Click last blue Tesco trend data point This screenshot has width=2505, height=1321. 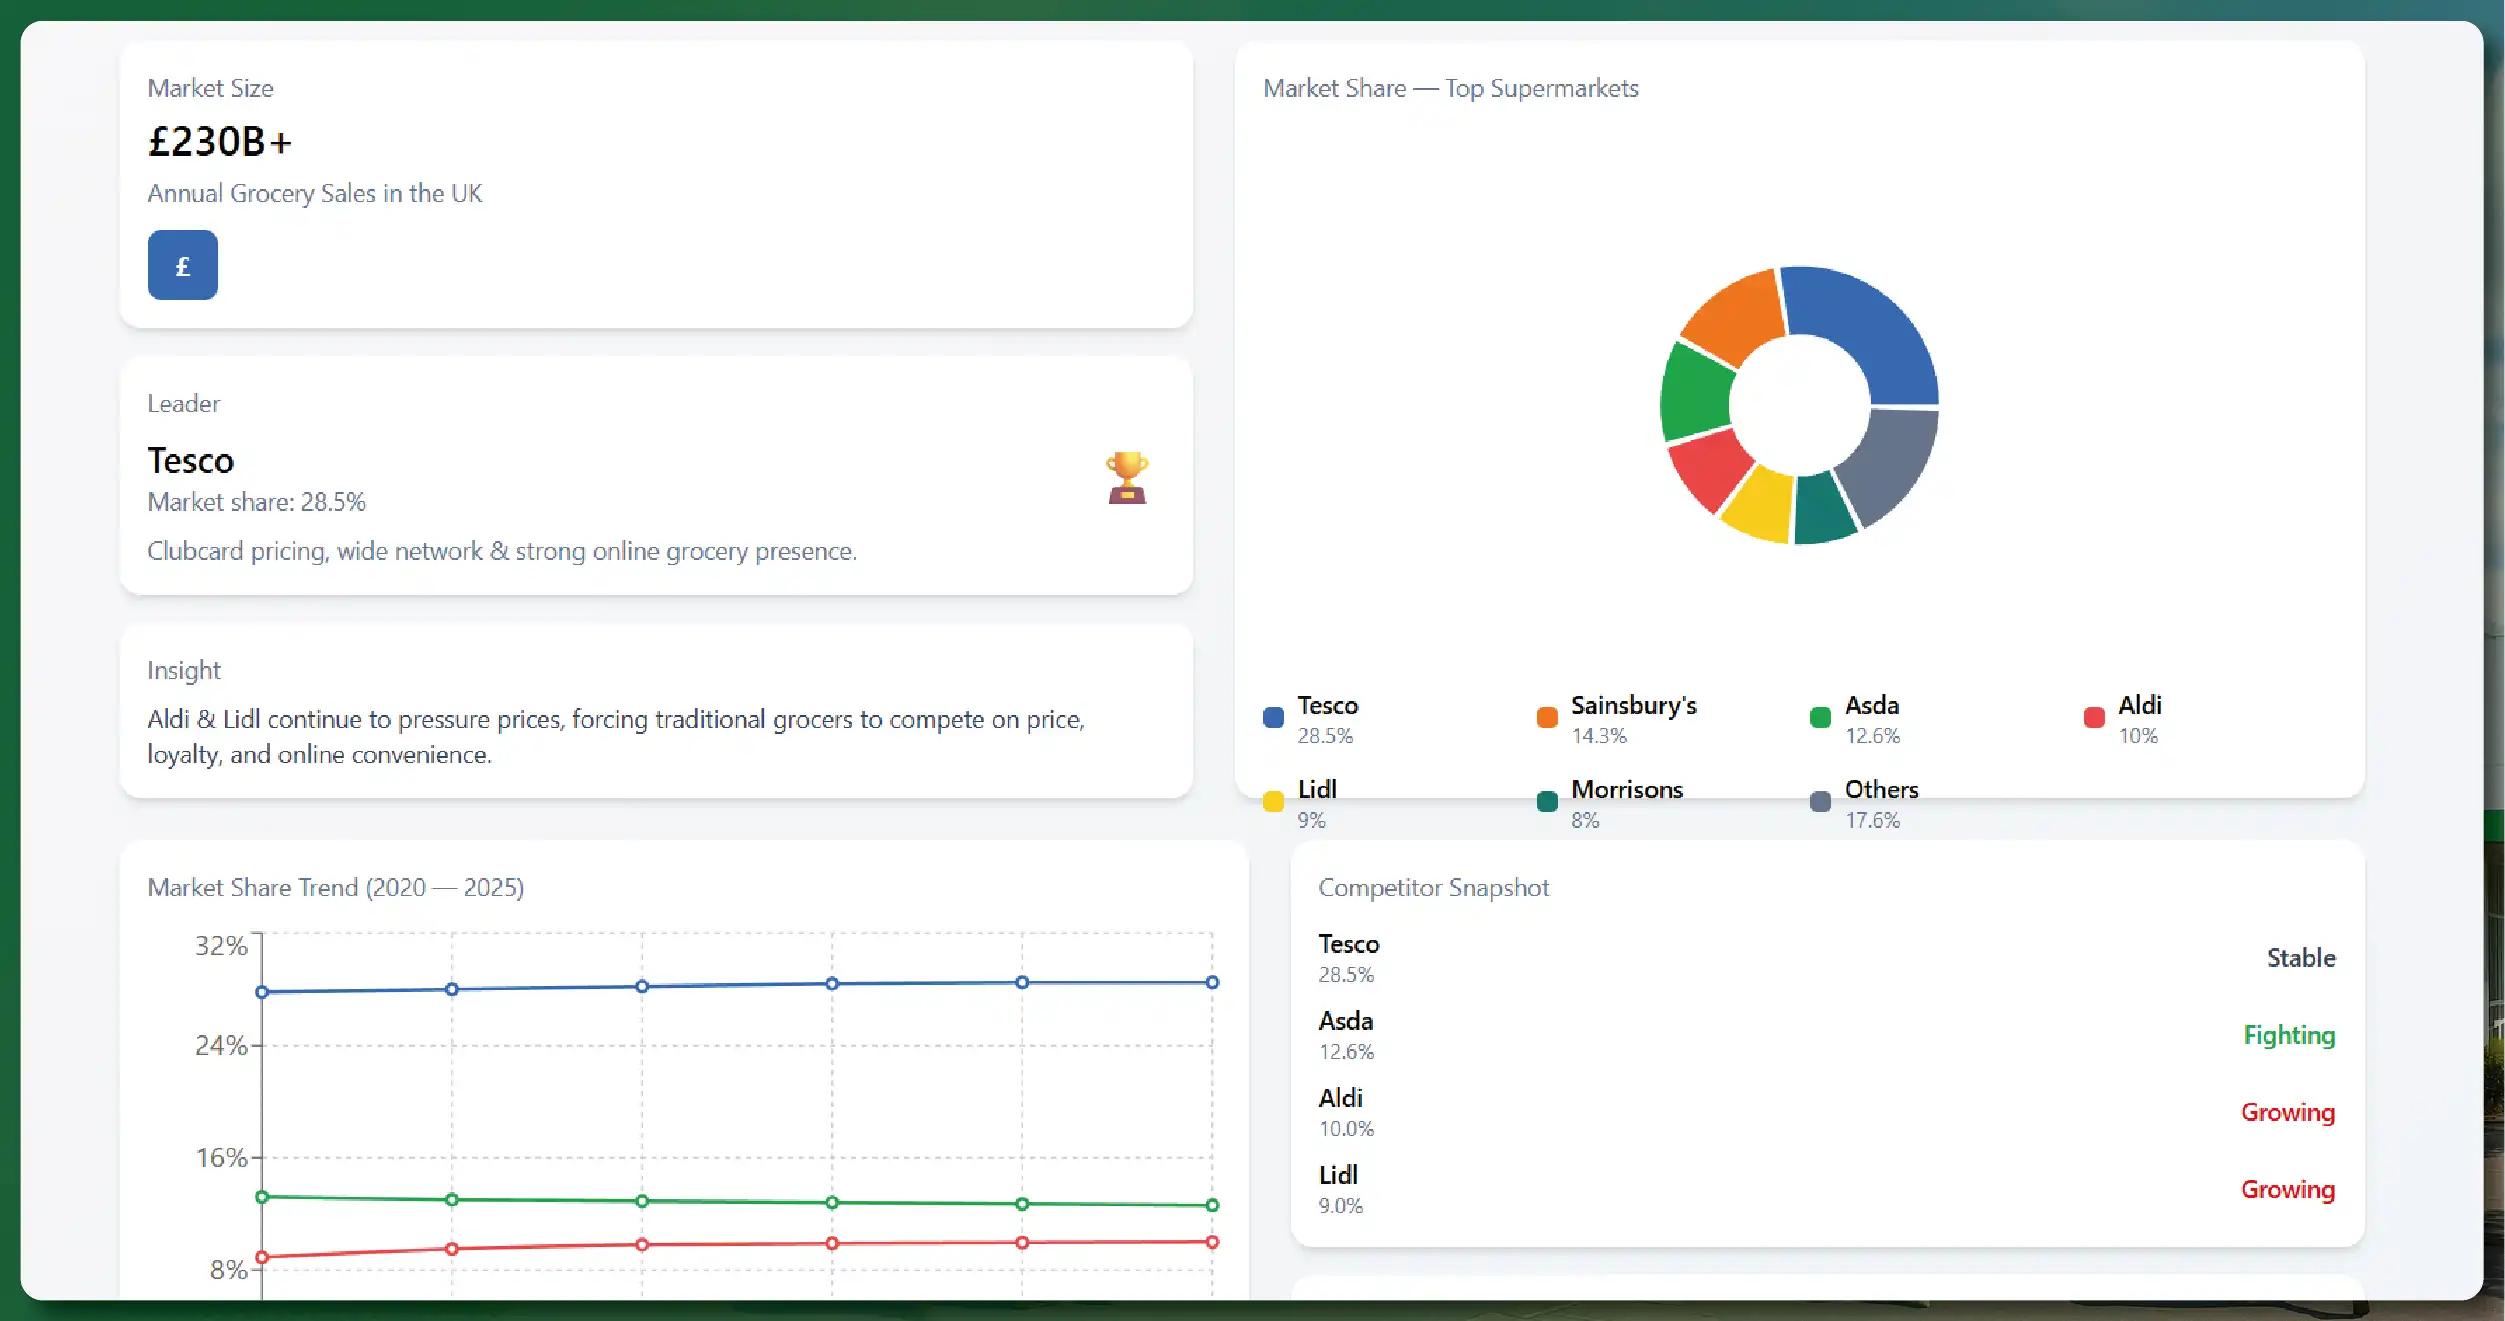click(1212, 982)
